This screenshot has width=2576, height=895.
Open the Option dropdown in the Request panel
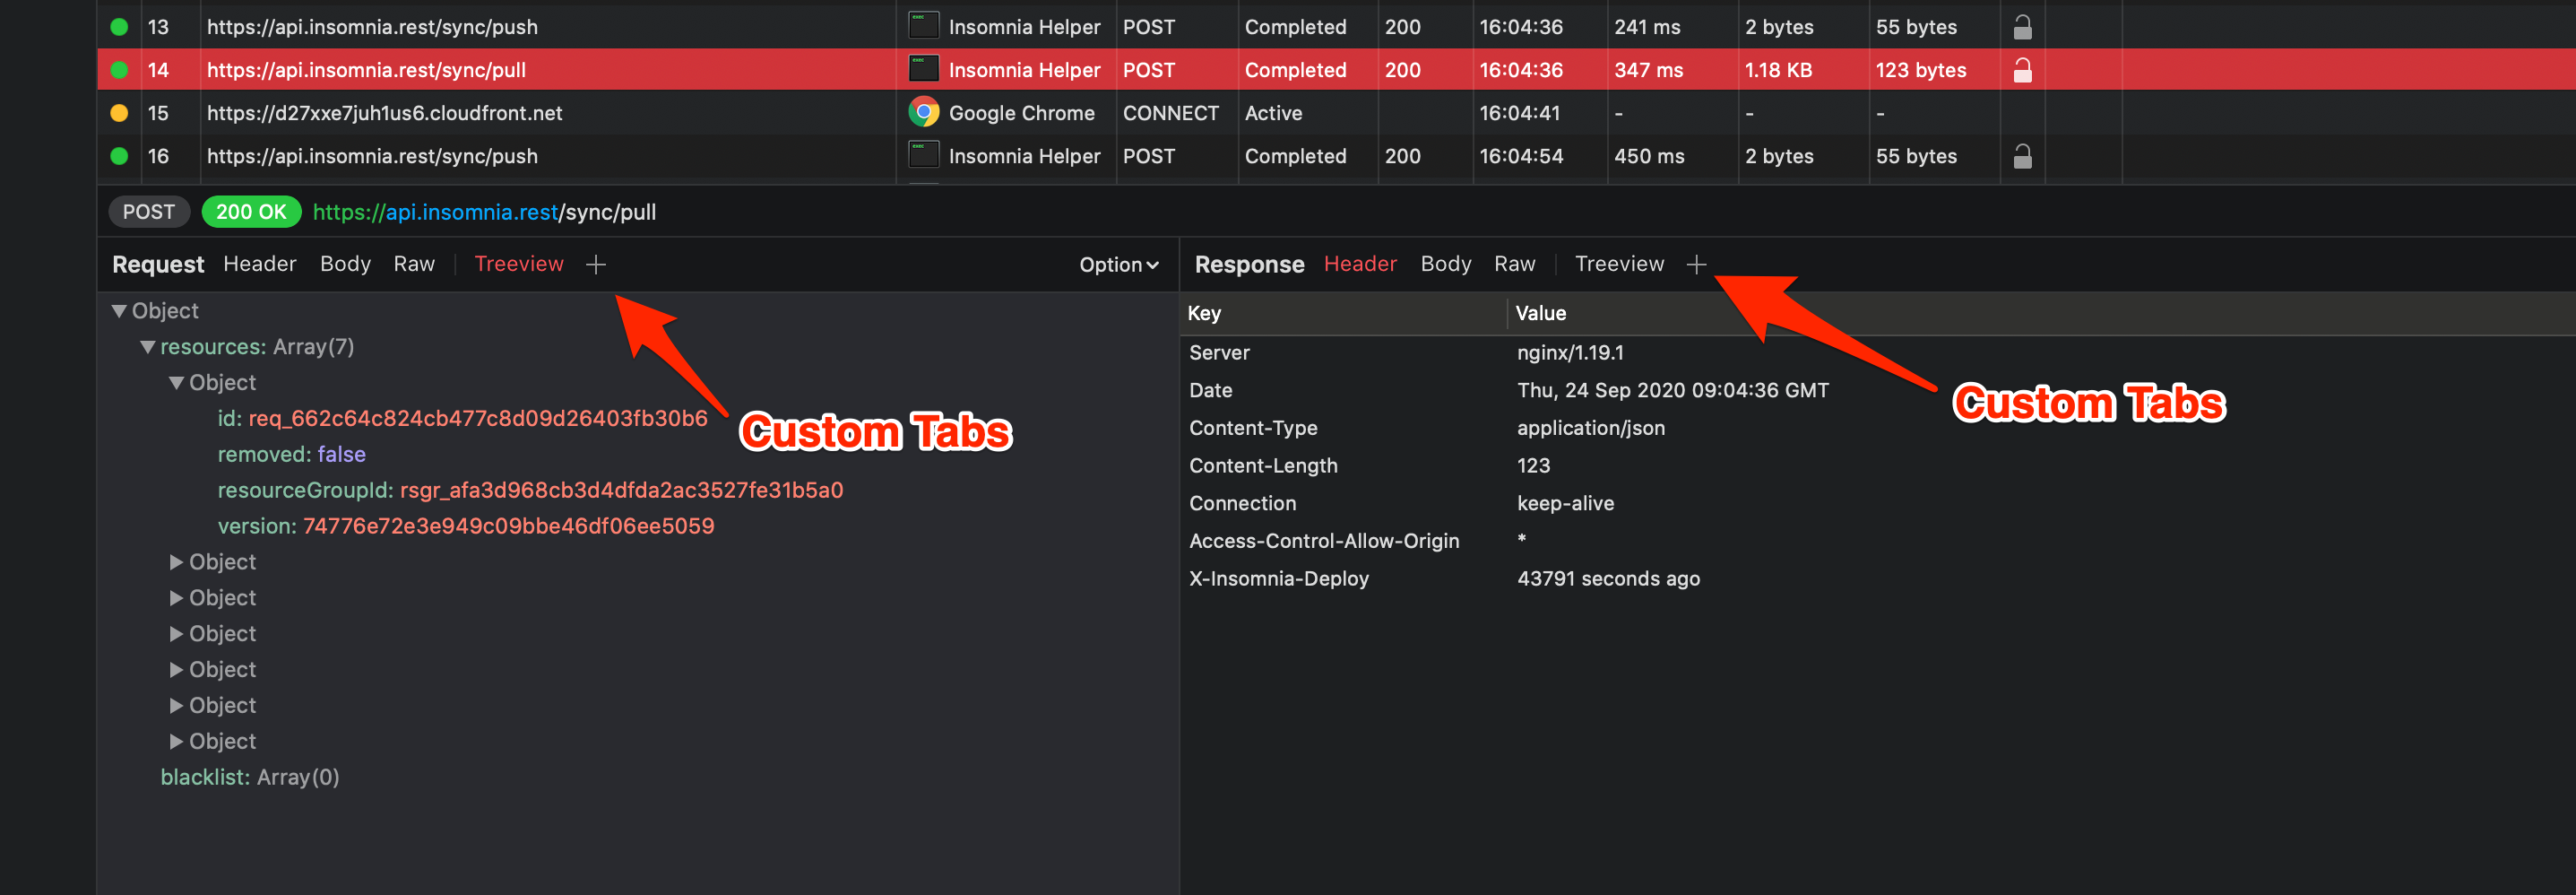pos(1118,264)
